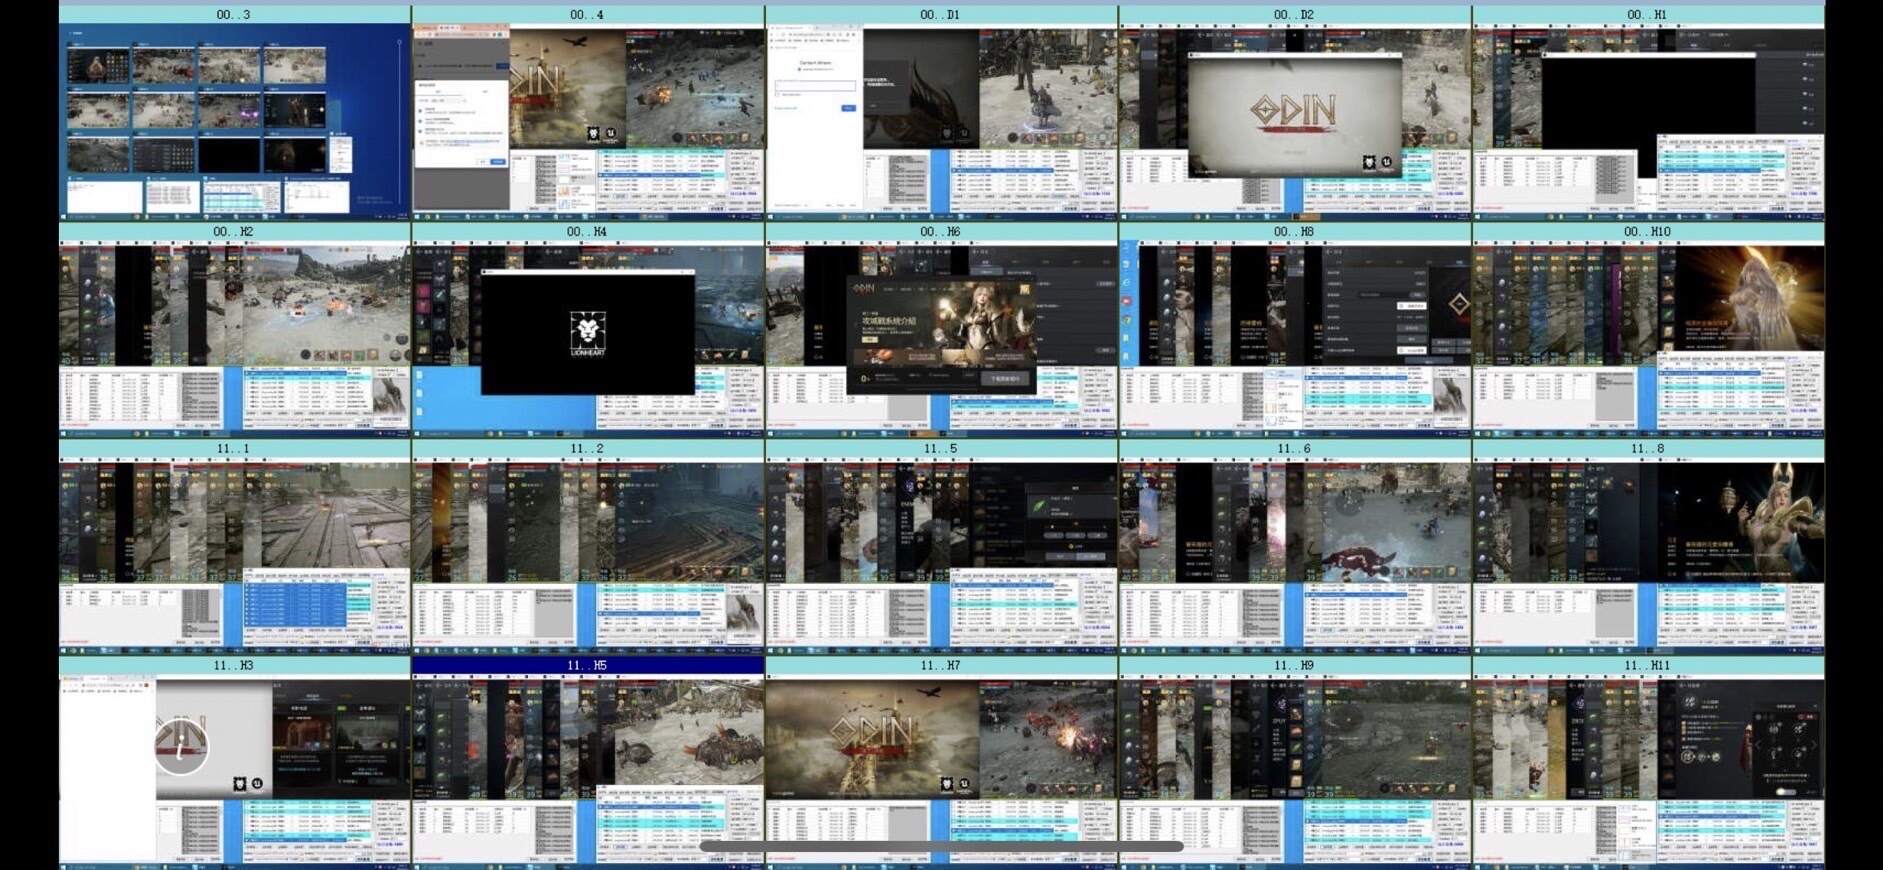View the 11..8 machine screen preview
The image size is (1883, 870).
coord(1648,556)
